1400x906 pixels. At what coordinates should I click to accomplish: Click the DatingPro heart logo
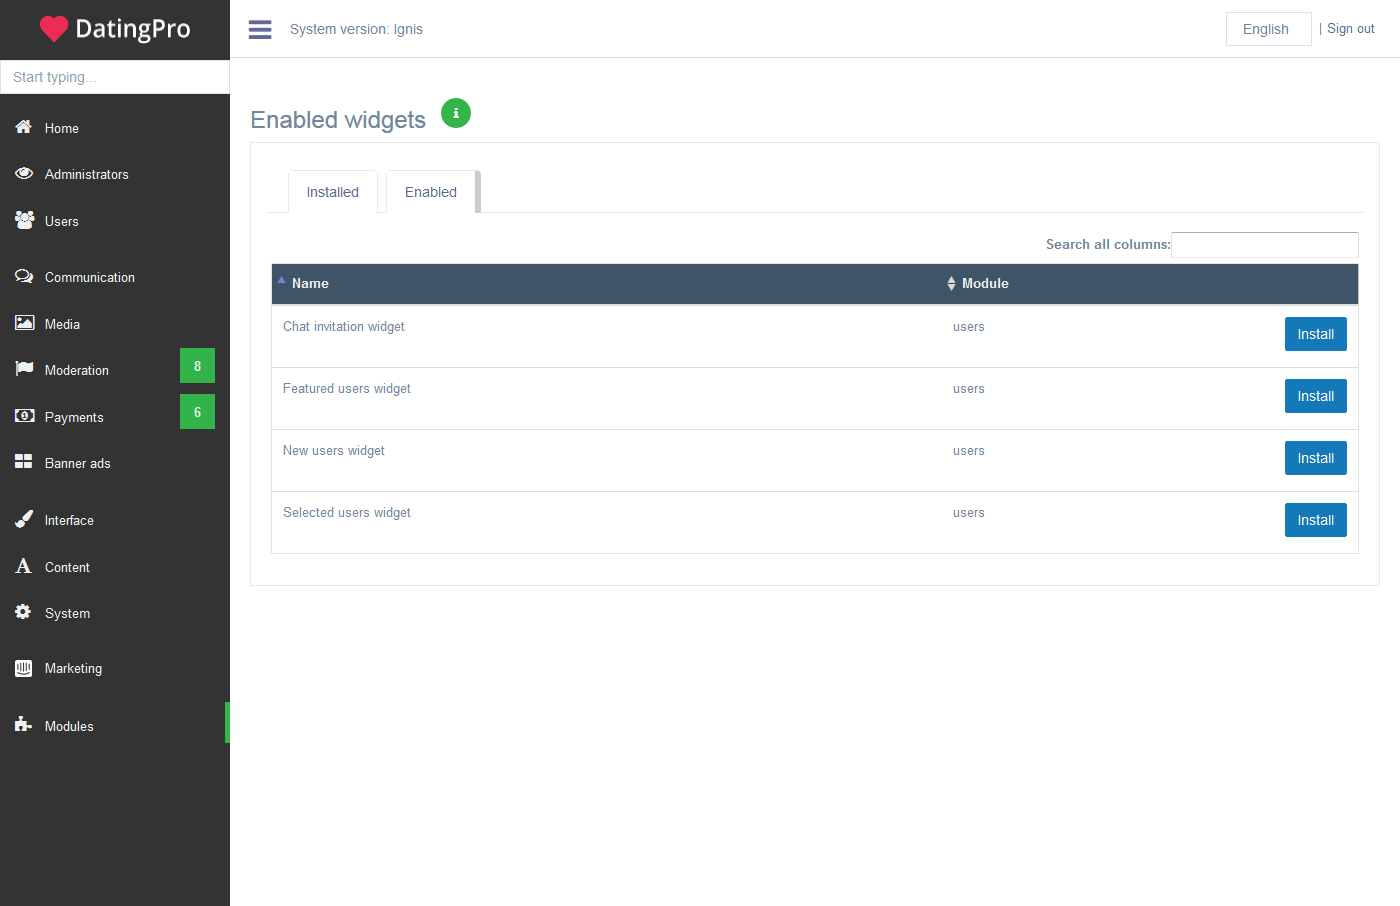[54, 29]
